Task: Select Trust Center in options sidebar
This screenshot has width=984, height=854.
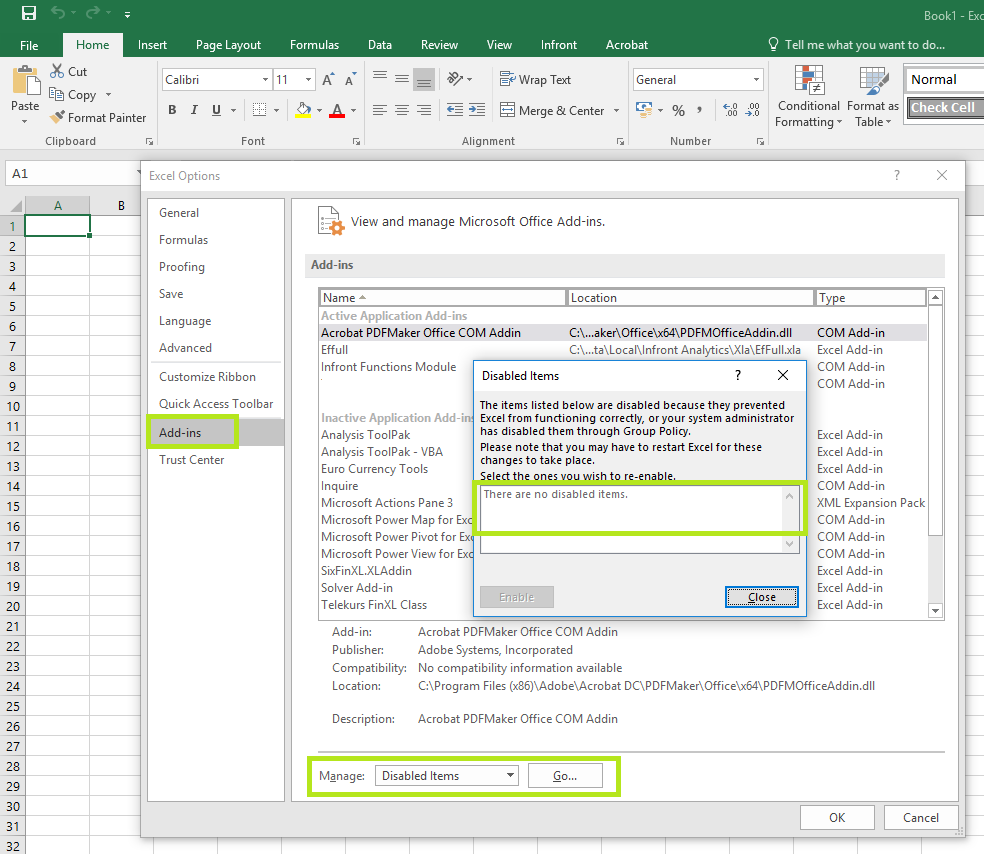Action: tap(191, 460)
